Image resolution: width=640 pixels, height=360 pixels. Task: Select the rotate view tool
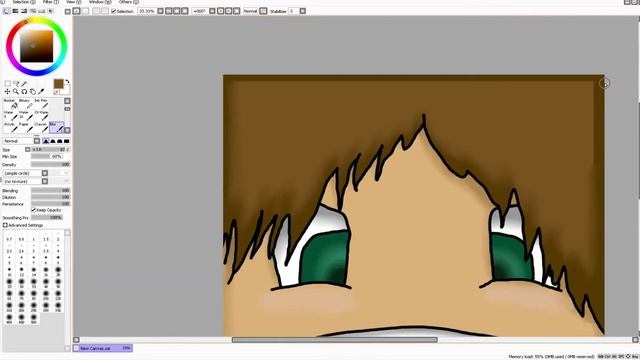click(x=24, y=92)
